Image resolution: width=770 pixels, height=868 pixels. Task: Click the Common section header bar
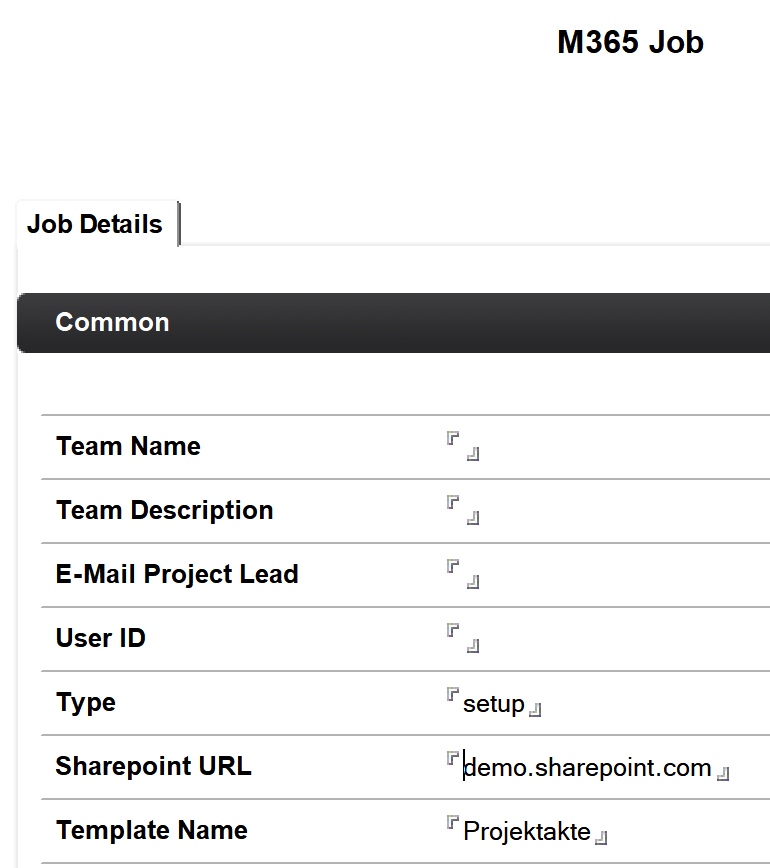tap(393, 323)
